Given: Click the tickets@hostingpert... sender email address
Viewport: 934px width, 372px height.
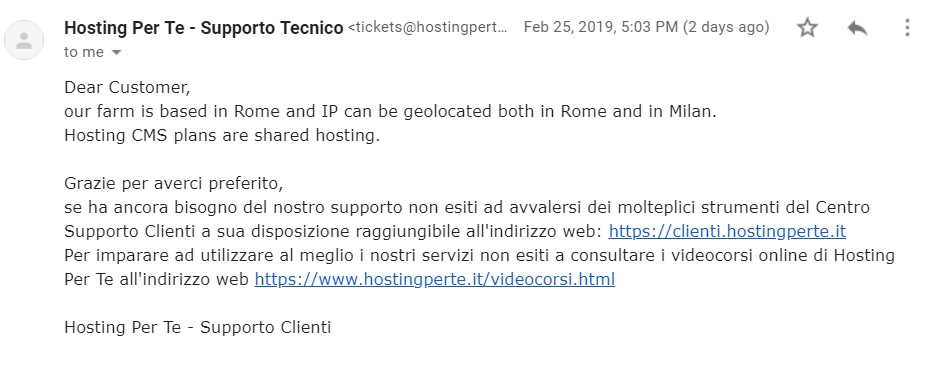Looking at the screenshot, I should (427, 27).
